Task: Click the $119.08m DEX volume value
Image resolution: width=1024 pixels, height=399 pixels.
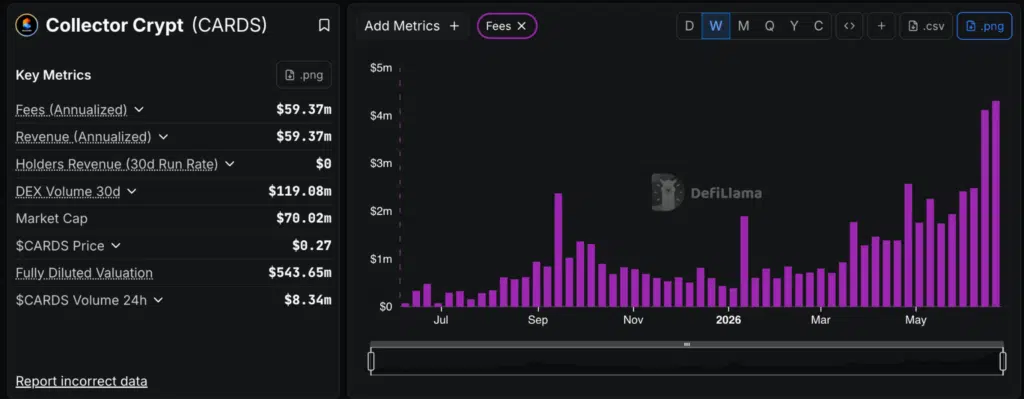Action: 300,191
